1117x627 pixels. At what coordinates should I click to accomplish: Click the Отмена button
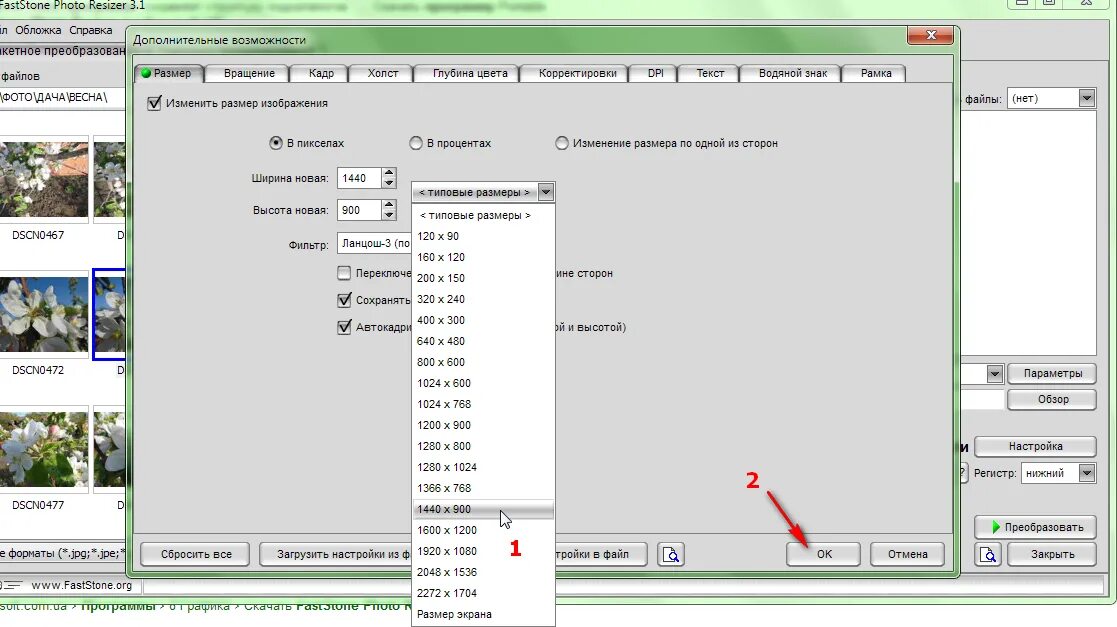pyautogui.click(x=908, y=554)
